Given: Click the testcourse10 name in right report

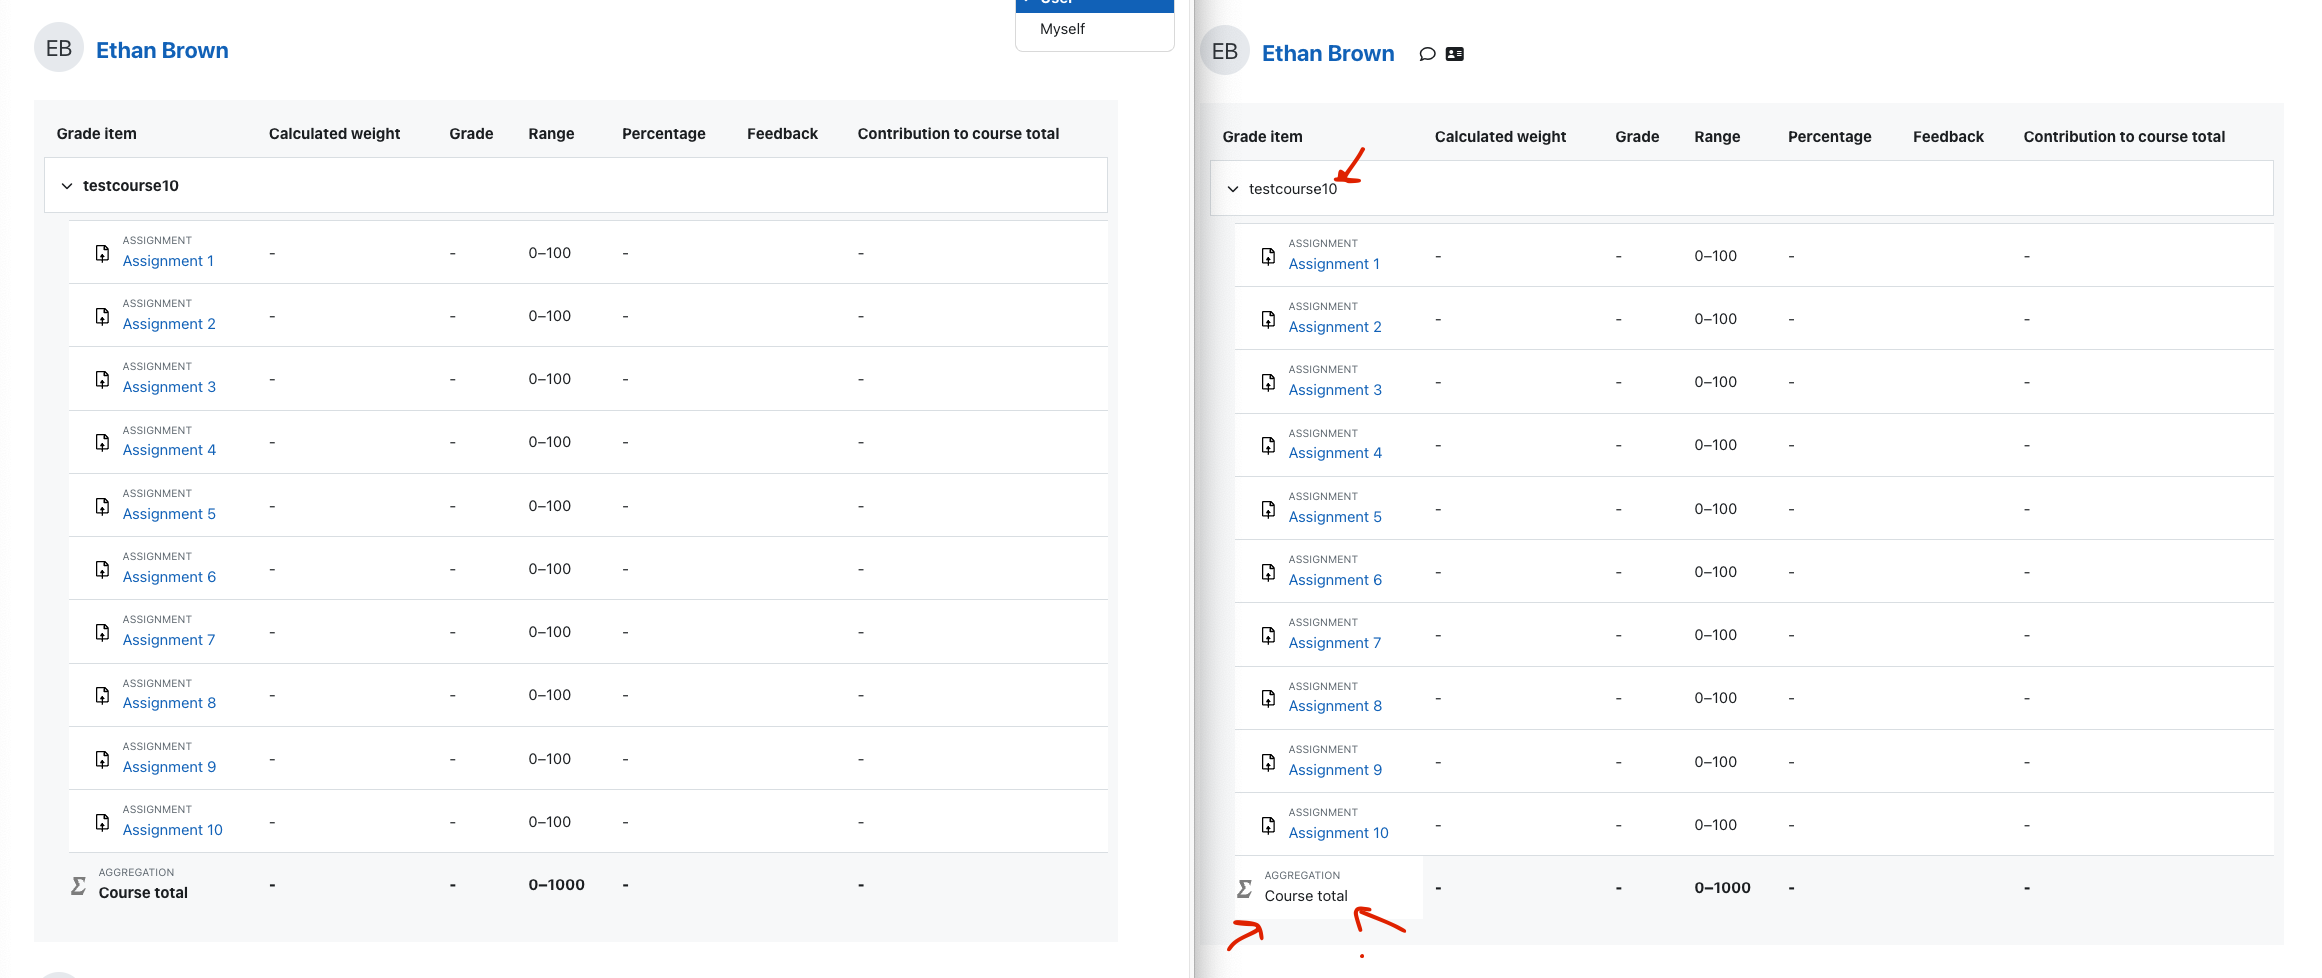Looking at the screenshot, I should tap(1293, 189).
